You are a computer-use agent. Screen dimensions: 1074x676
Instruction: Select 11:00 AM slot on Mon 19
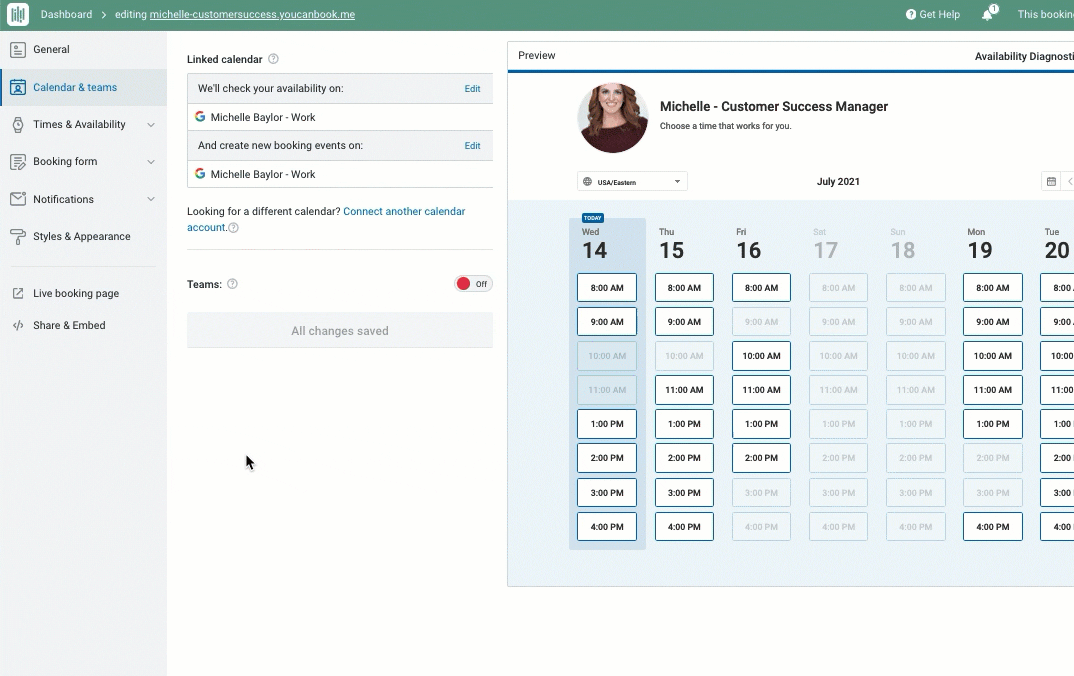(992, 390)
